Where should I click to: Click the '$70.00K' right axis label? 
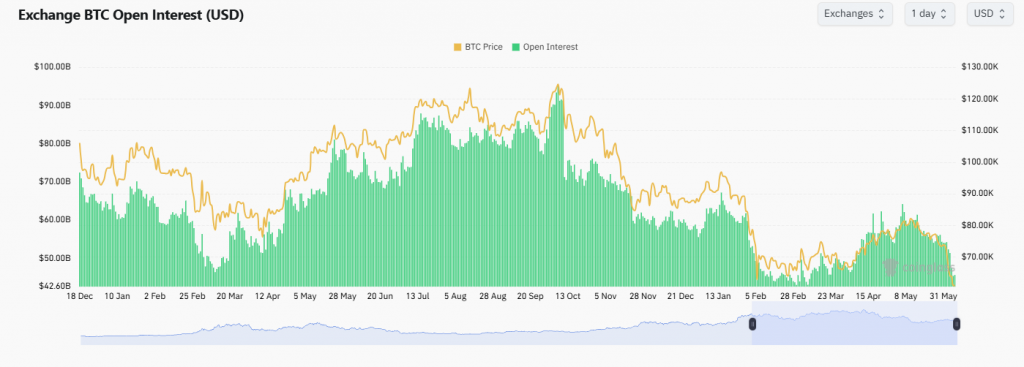978,257
